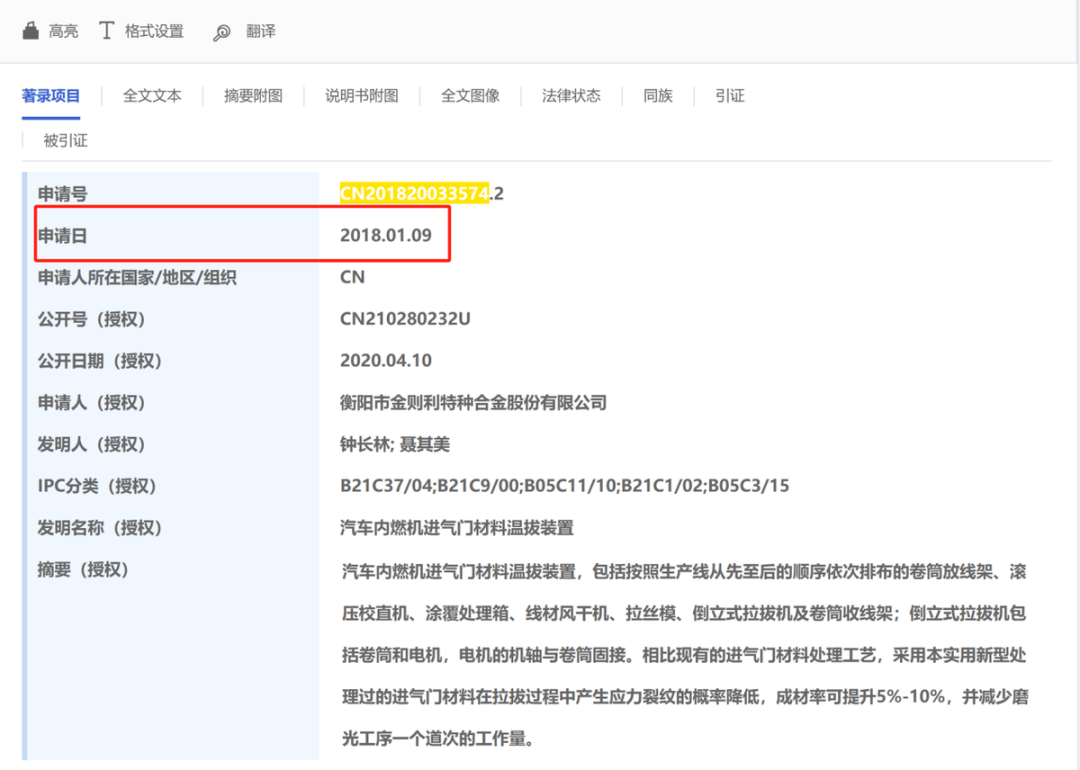Screen dimensions: 1080x770
Task: Go to the 法律状态 tab
Action: click(x=571, y=96)
